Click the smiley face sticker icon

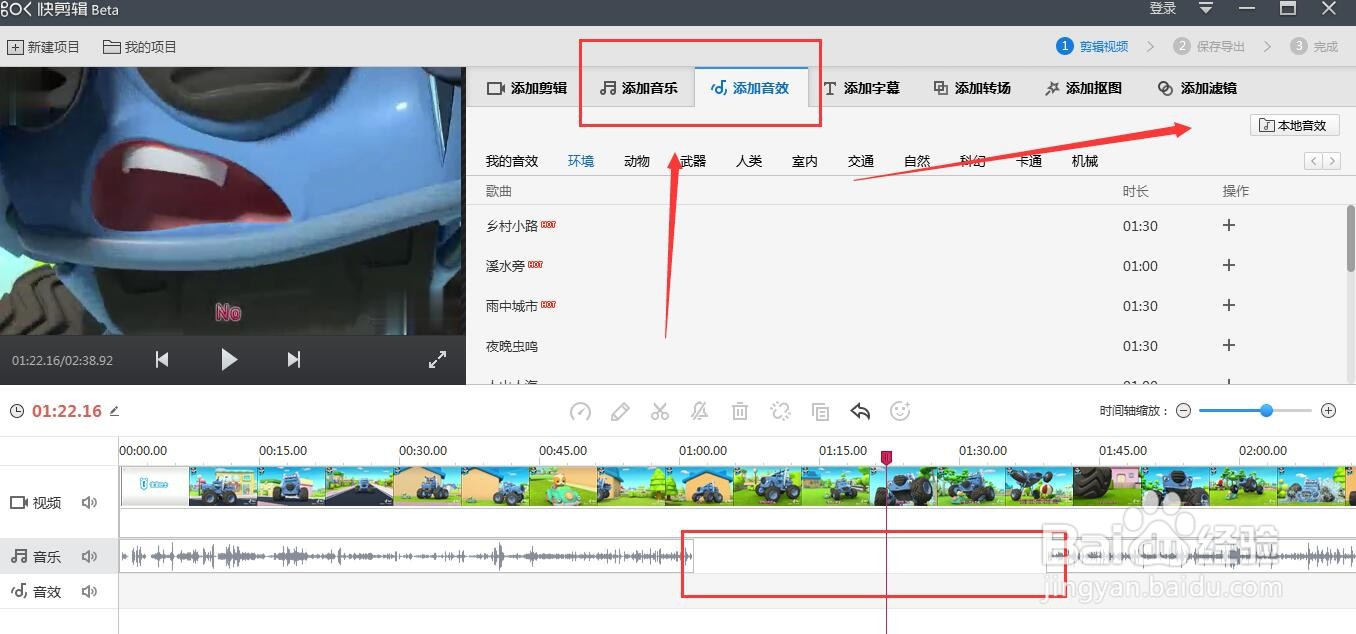point(900,411)
